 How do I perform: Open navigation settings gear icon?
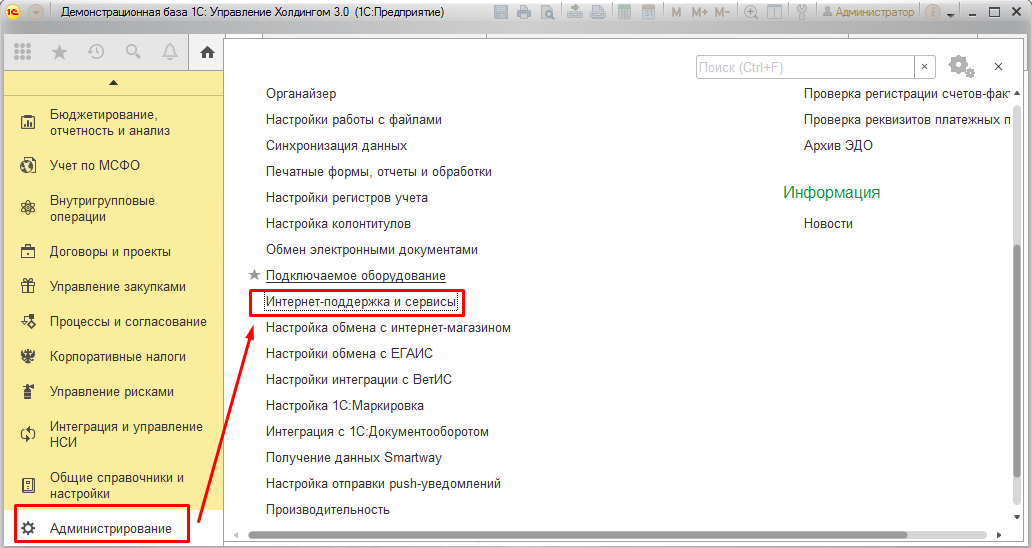[961, 66]
